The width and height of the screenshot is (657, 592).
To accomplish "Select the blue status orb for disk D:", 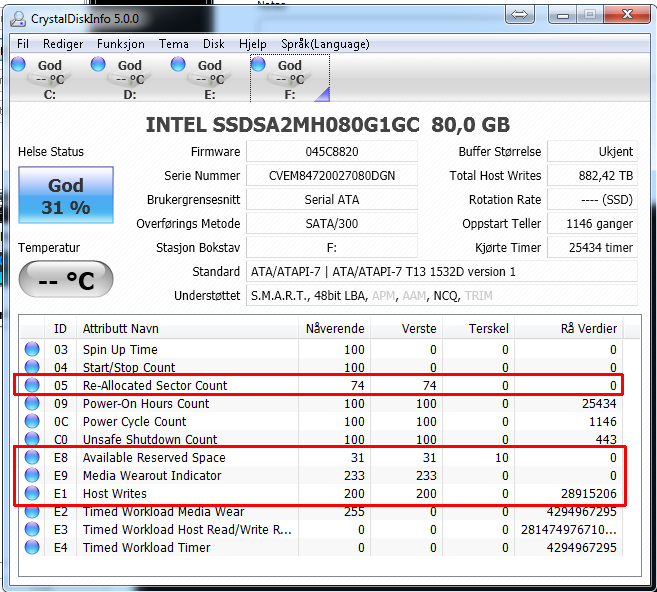I will (98, 64).
